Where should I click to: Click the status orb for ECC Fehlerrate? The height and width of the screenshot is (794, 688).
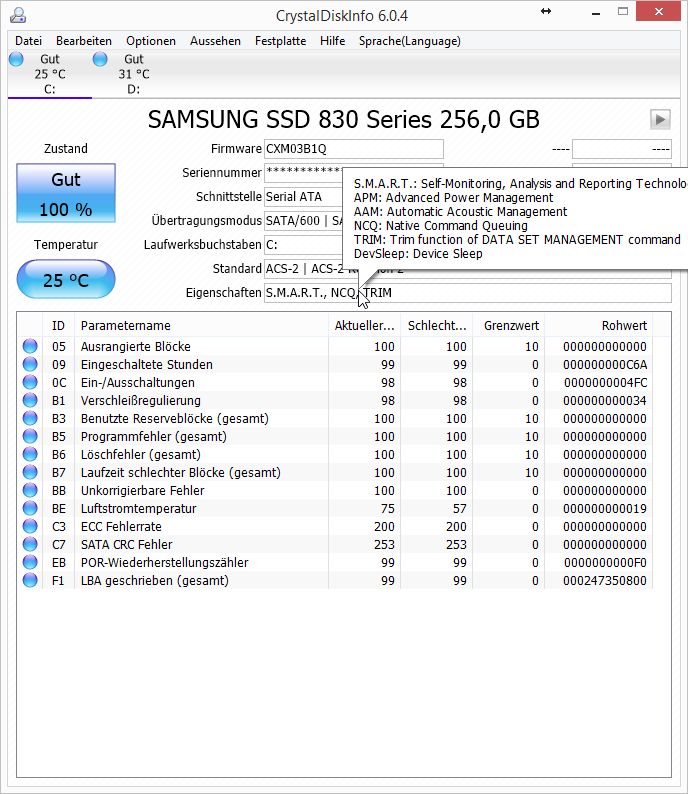pos(30,526)
